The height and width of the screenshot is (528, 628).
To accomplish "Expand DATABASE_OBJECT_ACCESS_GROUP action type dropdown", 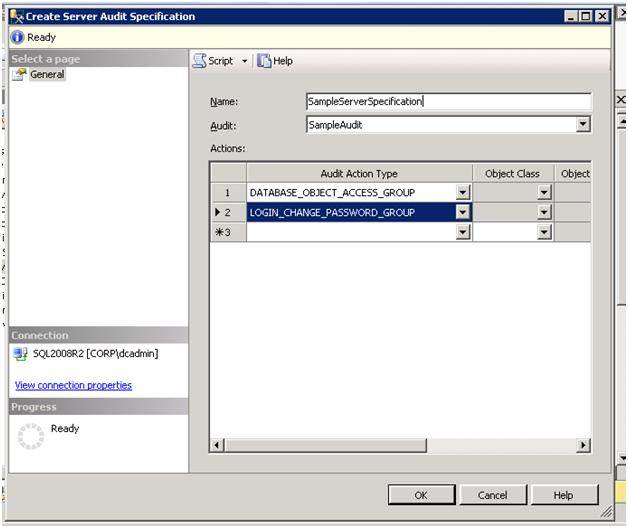I will (463, 193).
